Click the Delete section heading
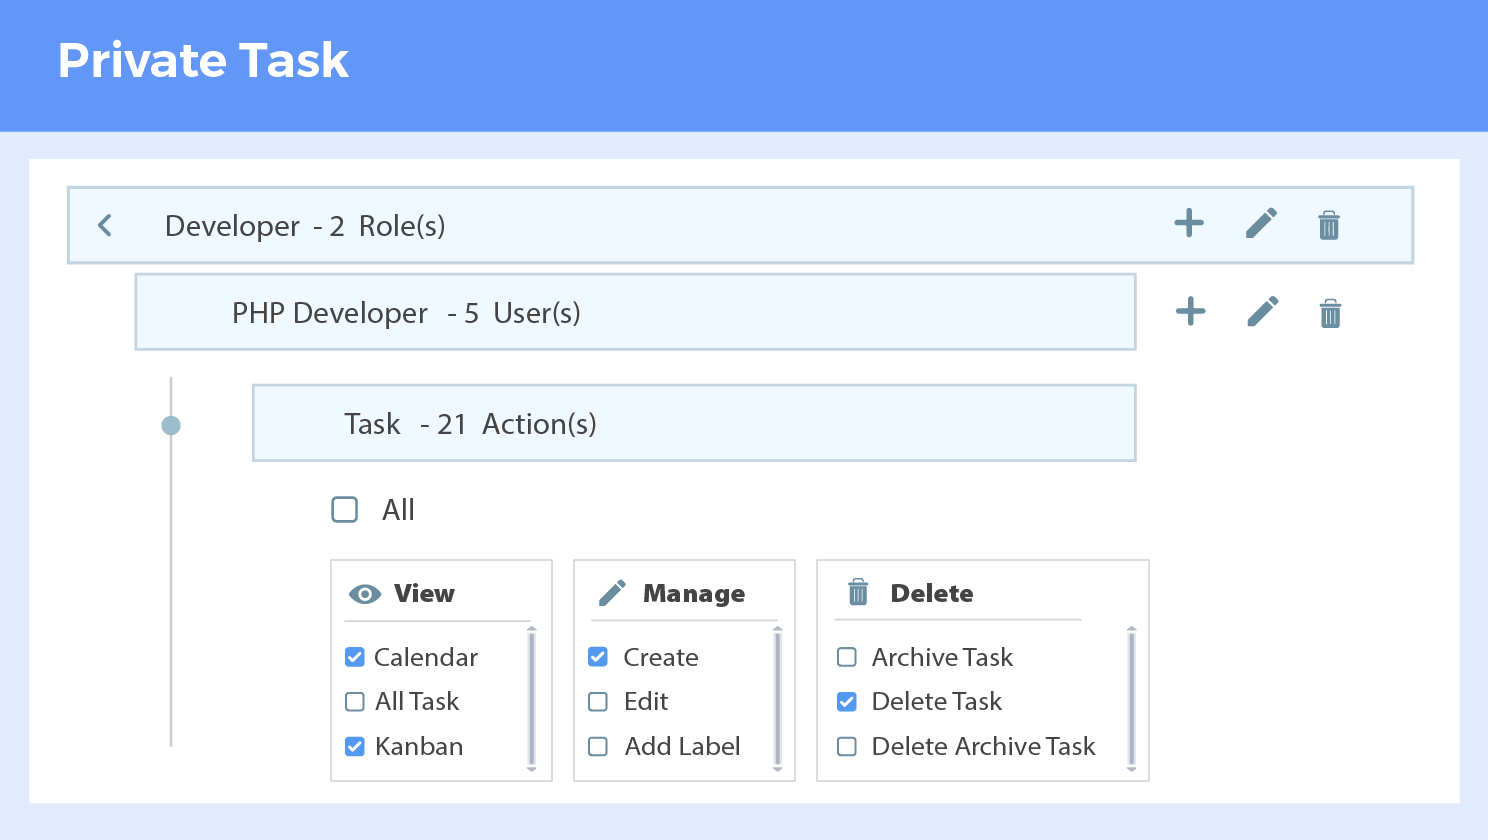 (932, 593)
